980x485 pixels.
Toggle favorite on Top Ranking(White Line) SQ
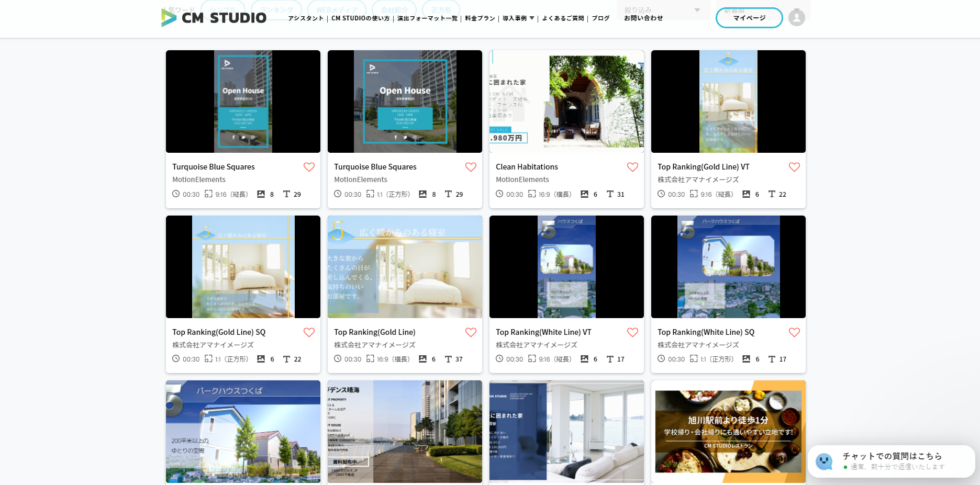tap(794, 332)
